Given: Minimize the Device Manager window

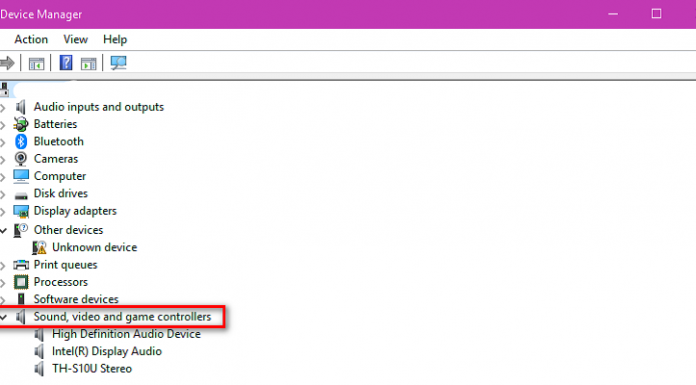Looking at the screenshot, I should point(613,14).
